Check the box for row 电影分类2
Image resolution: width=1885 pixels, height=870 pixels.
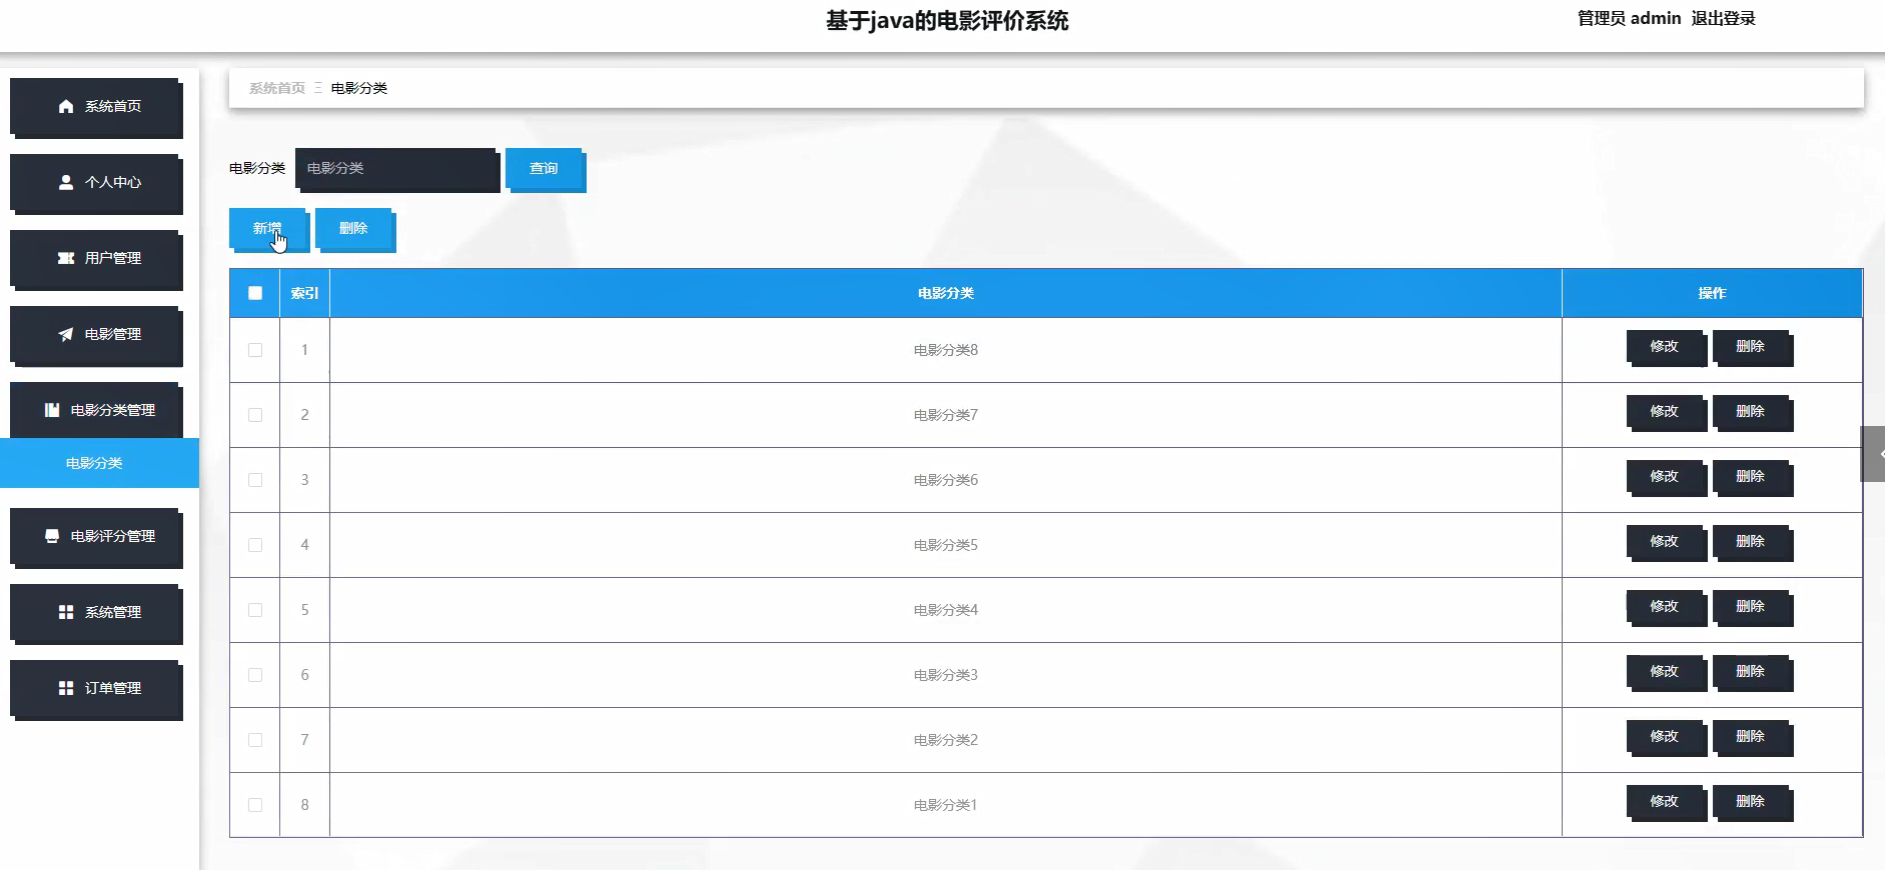point(255,740)
